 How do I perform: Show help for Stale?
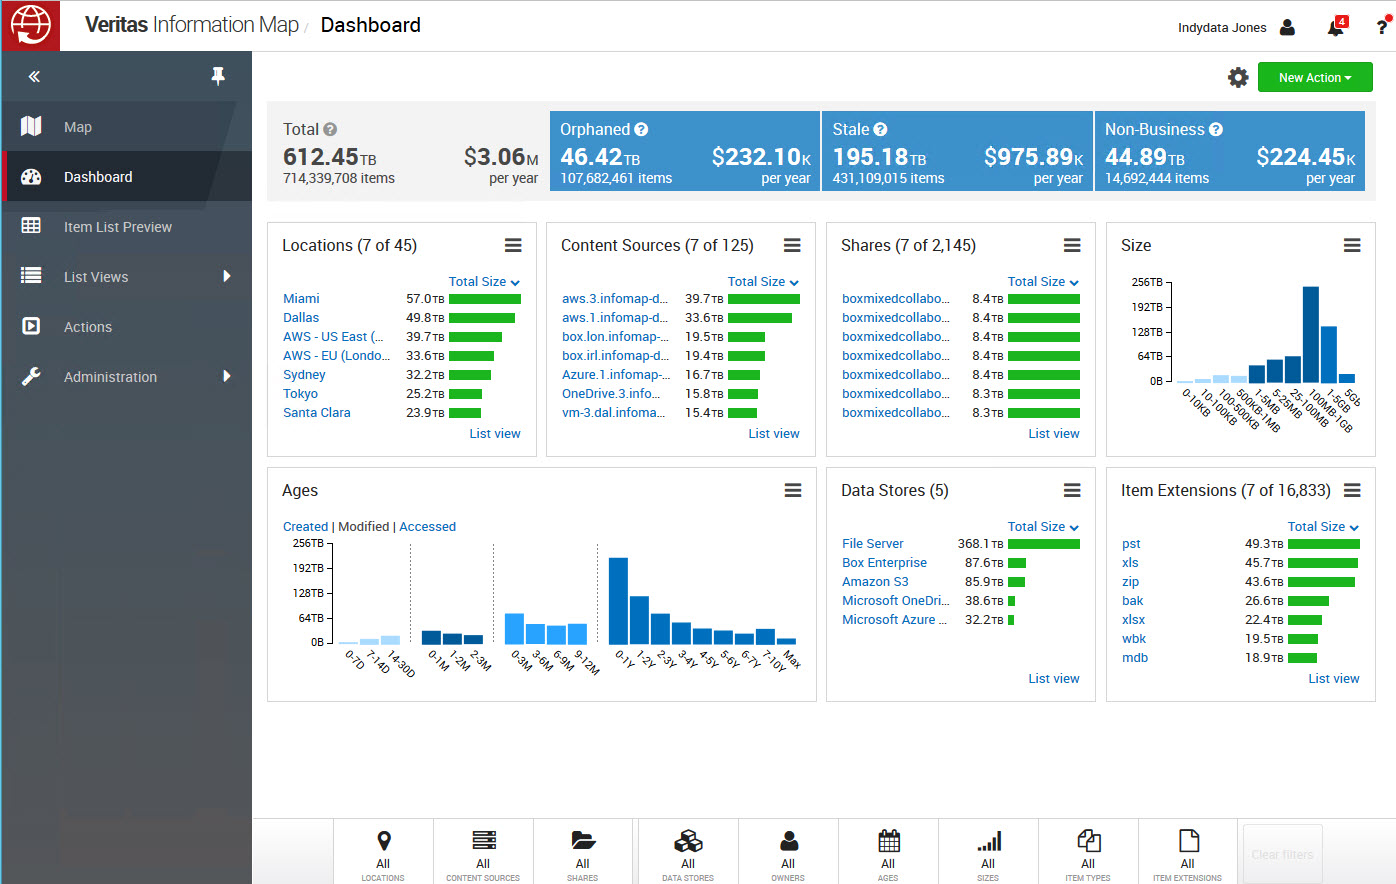coord(880,129)
